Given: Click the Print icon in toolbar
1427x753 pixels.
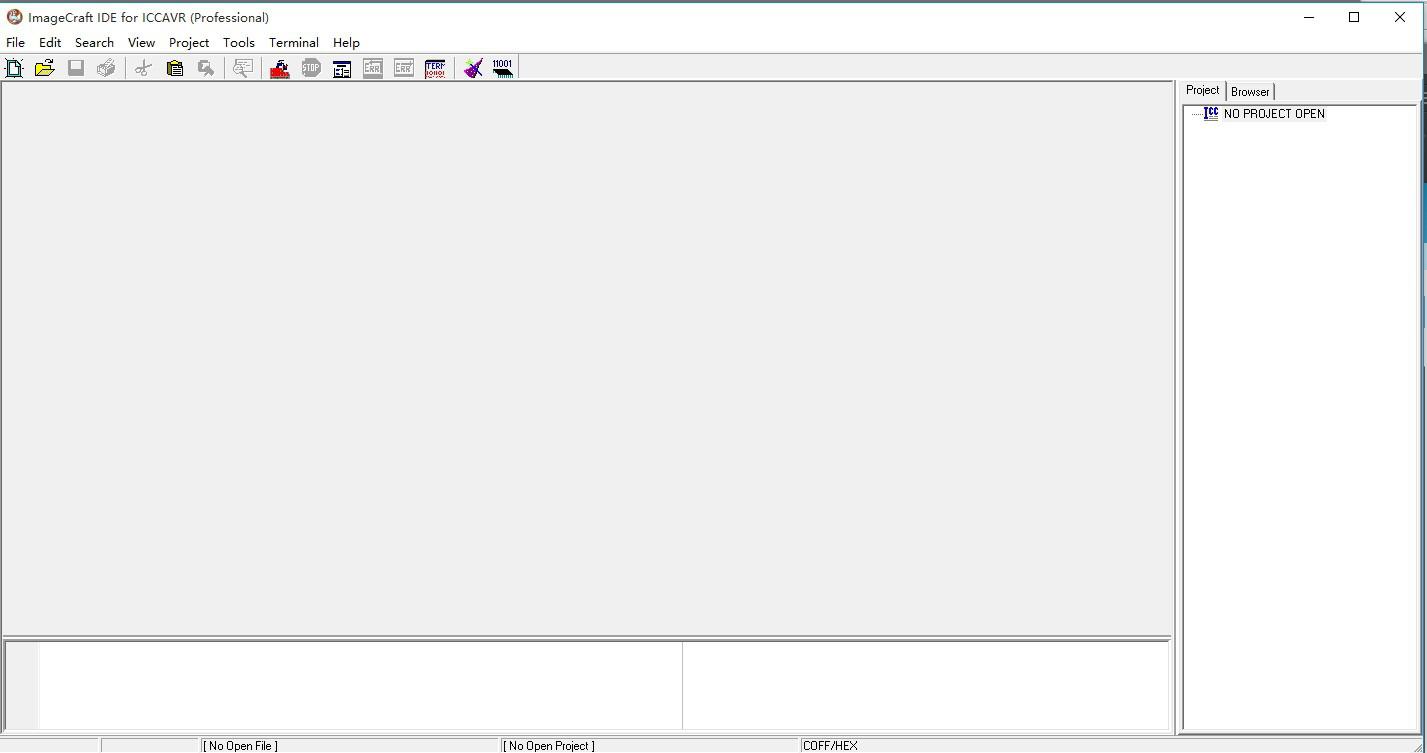Looking at the screenshot, I should (106, 68).
